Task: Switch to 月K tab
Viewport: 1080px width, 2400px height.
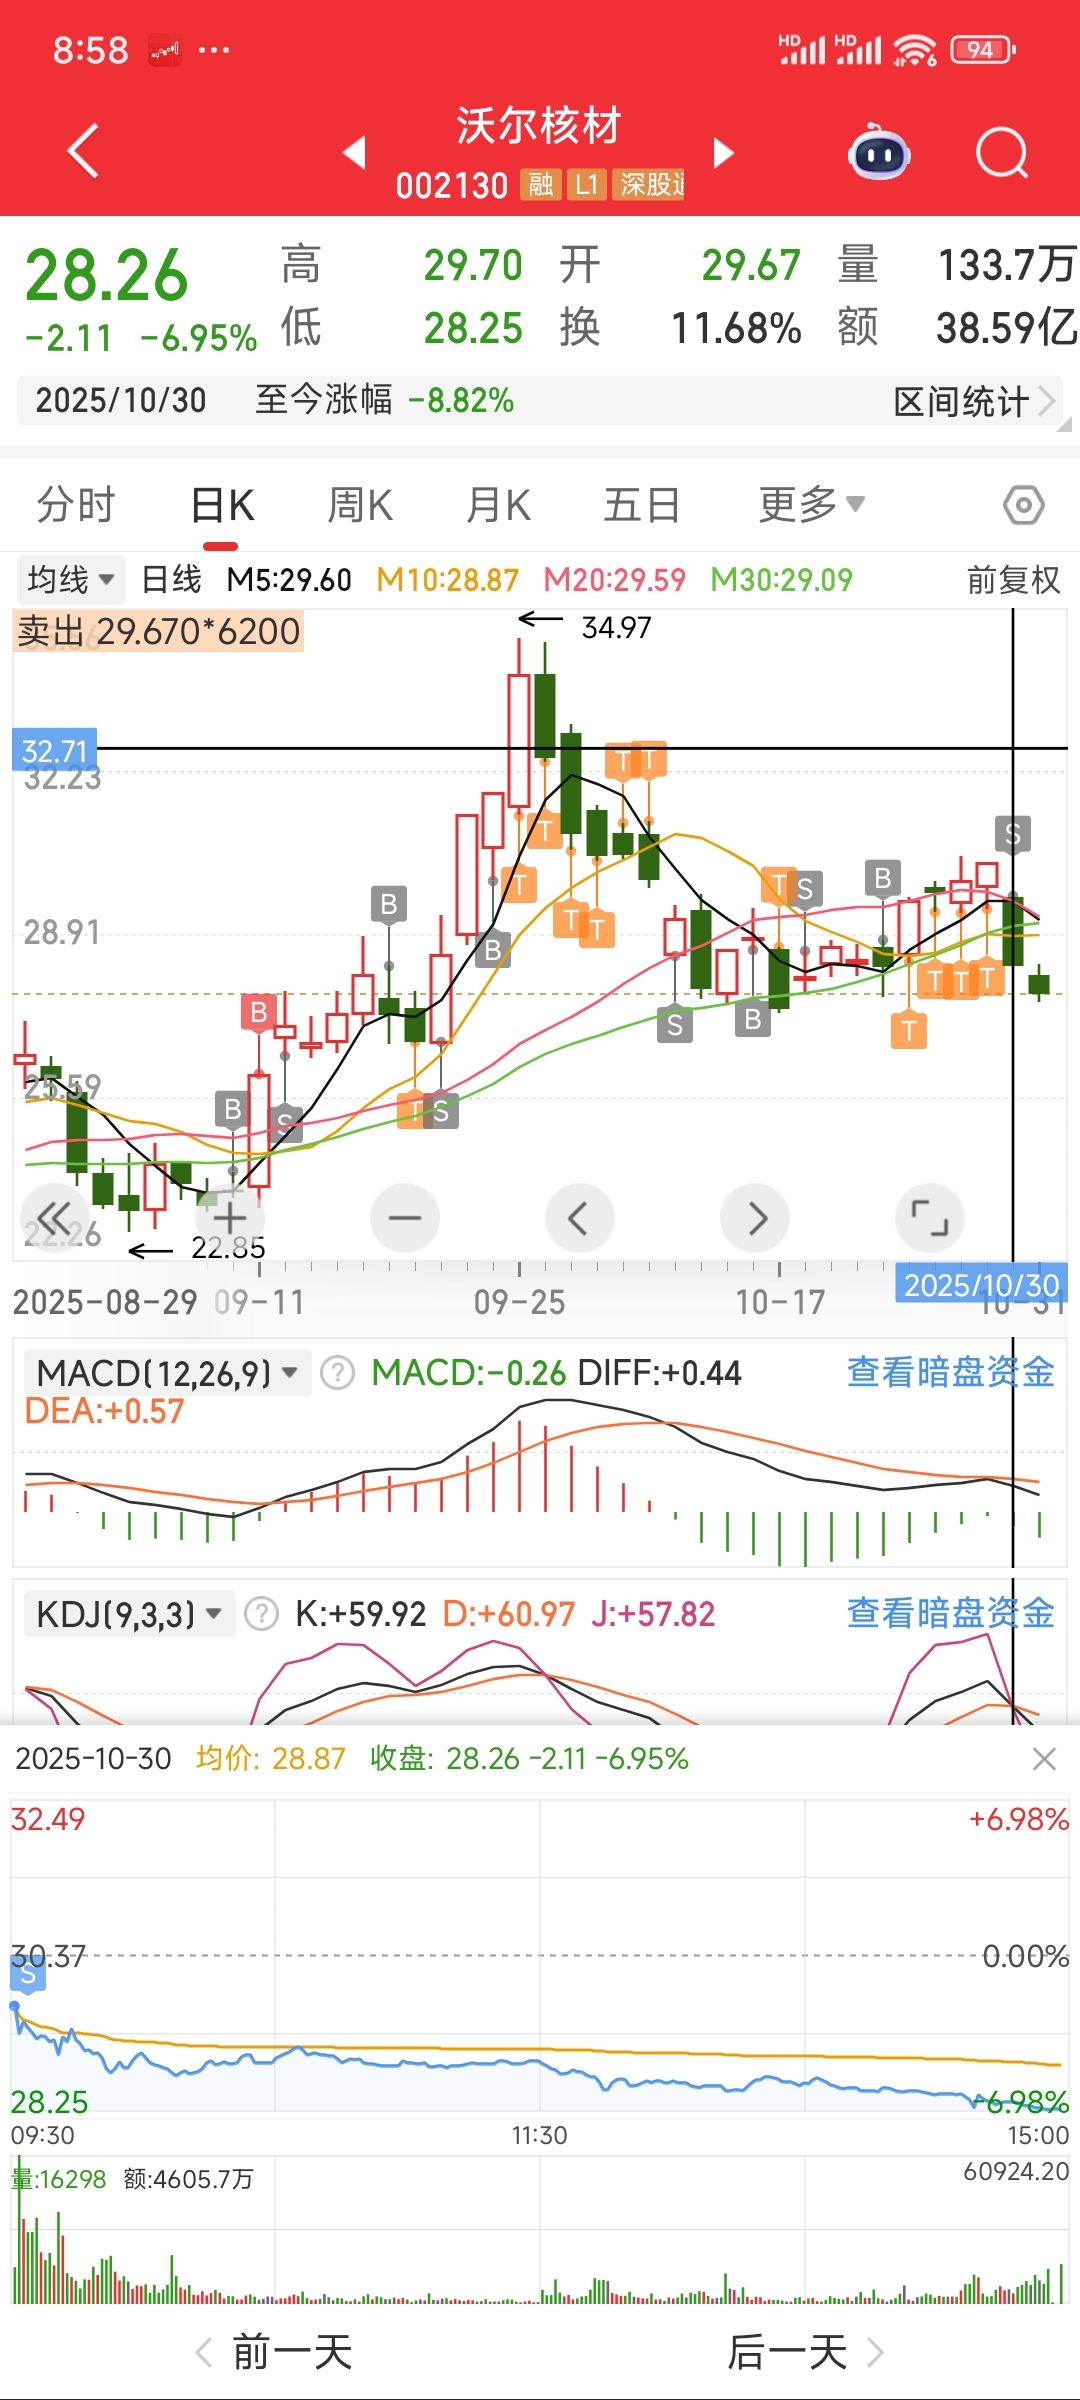Action: pos(498,504)
